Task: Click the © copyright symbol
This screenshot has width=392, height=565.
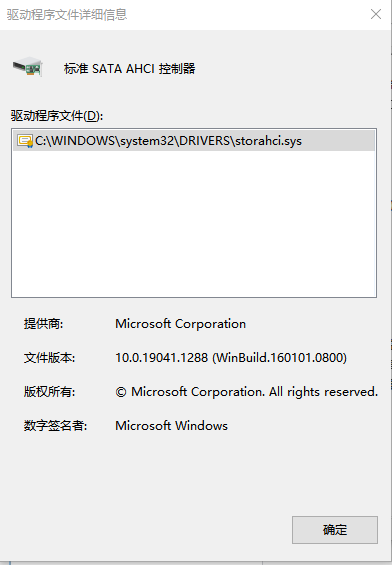Action: [x=121, y=392]
